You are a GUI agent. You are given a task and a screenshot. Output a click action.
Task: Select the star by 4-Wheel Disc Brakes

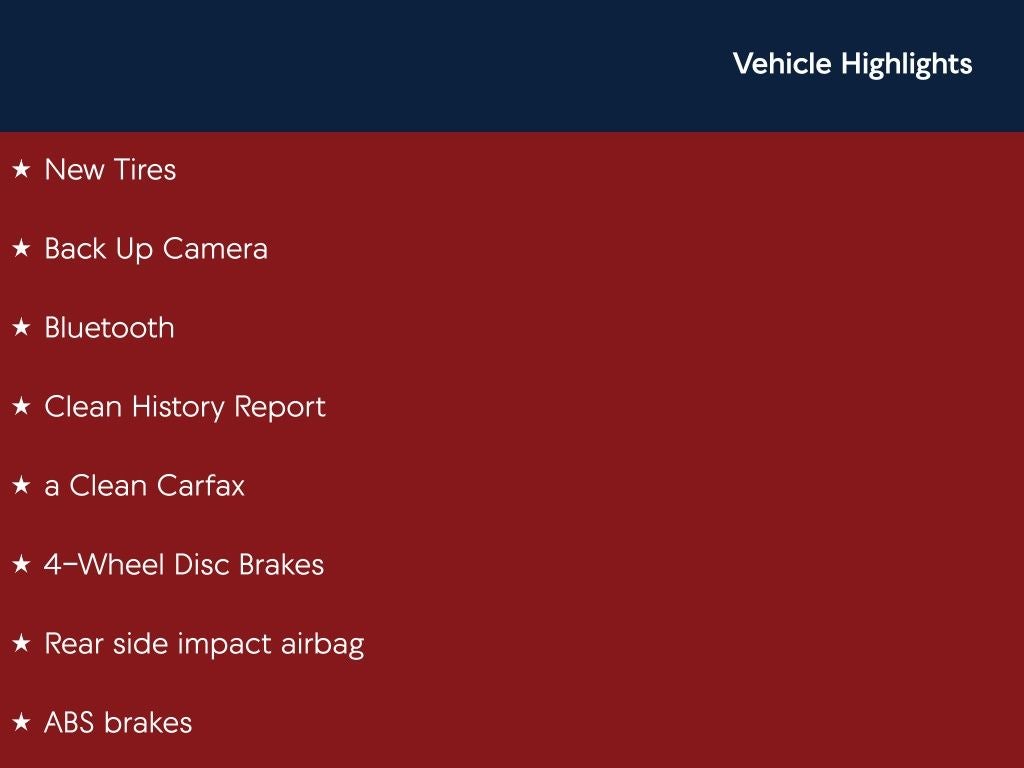(x=21, y=565)
